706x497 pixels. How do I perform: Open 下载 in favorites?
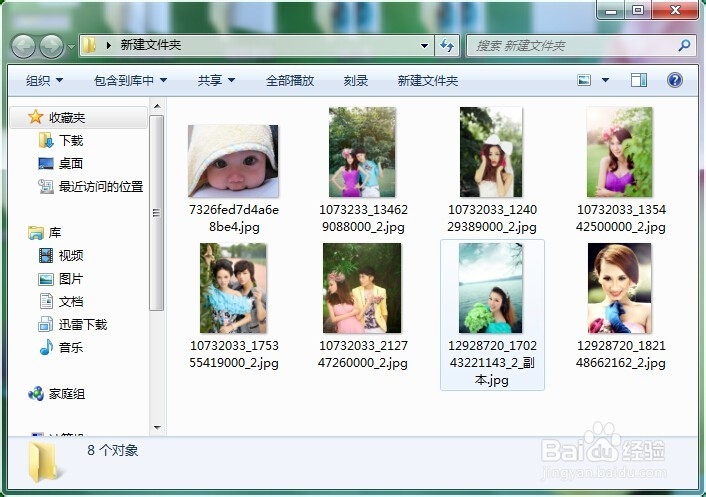[71, 140]
